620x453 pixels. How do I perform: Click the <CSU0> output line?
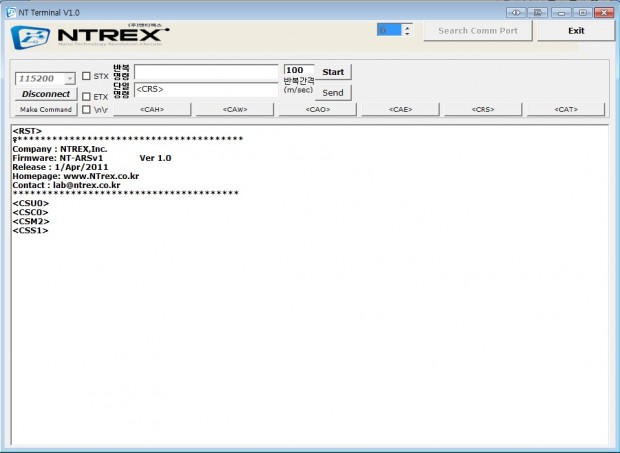tap(31, 204)
